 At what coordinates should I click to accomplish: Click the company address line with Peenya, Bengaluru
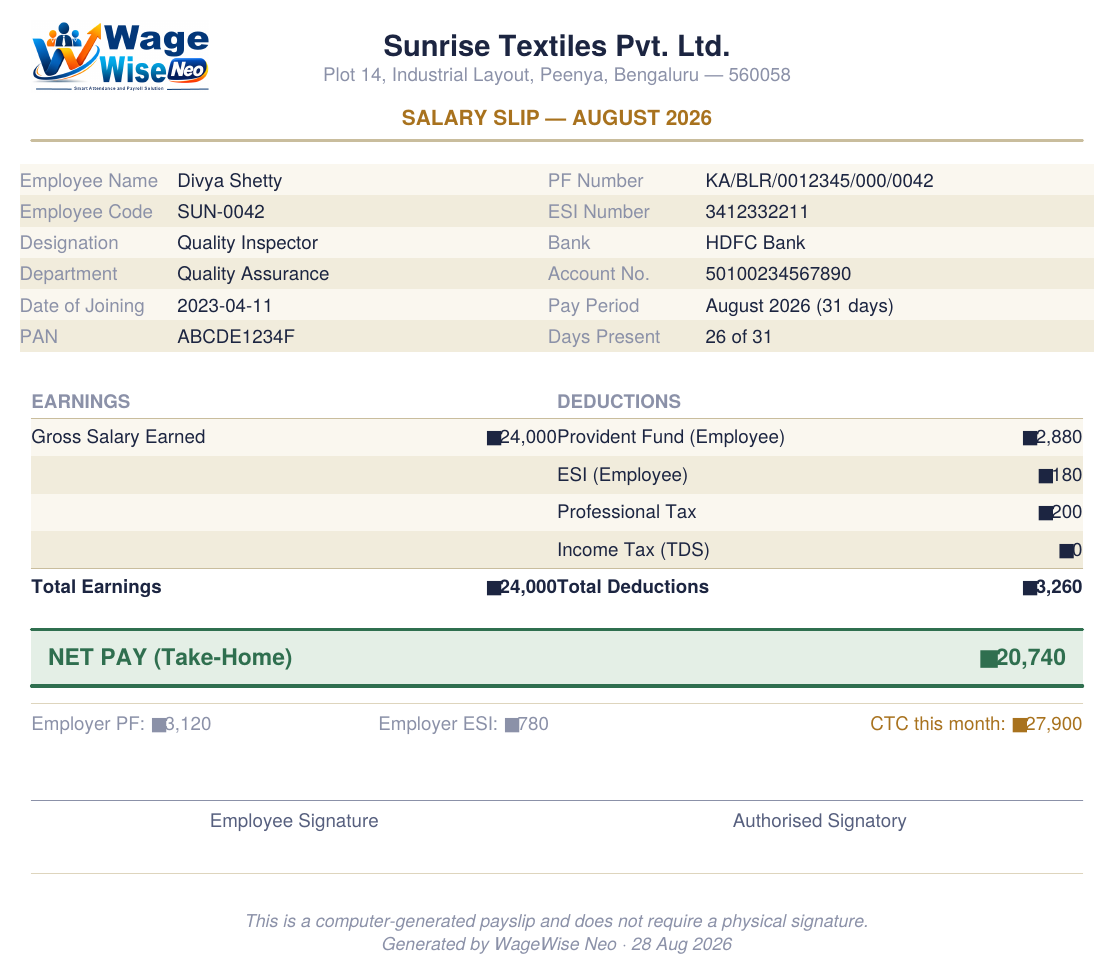556,75
